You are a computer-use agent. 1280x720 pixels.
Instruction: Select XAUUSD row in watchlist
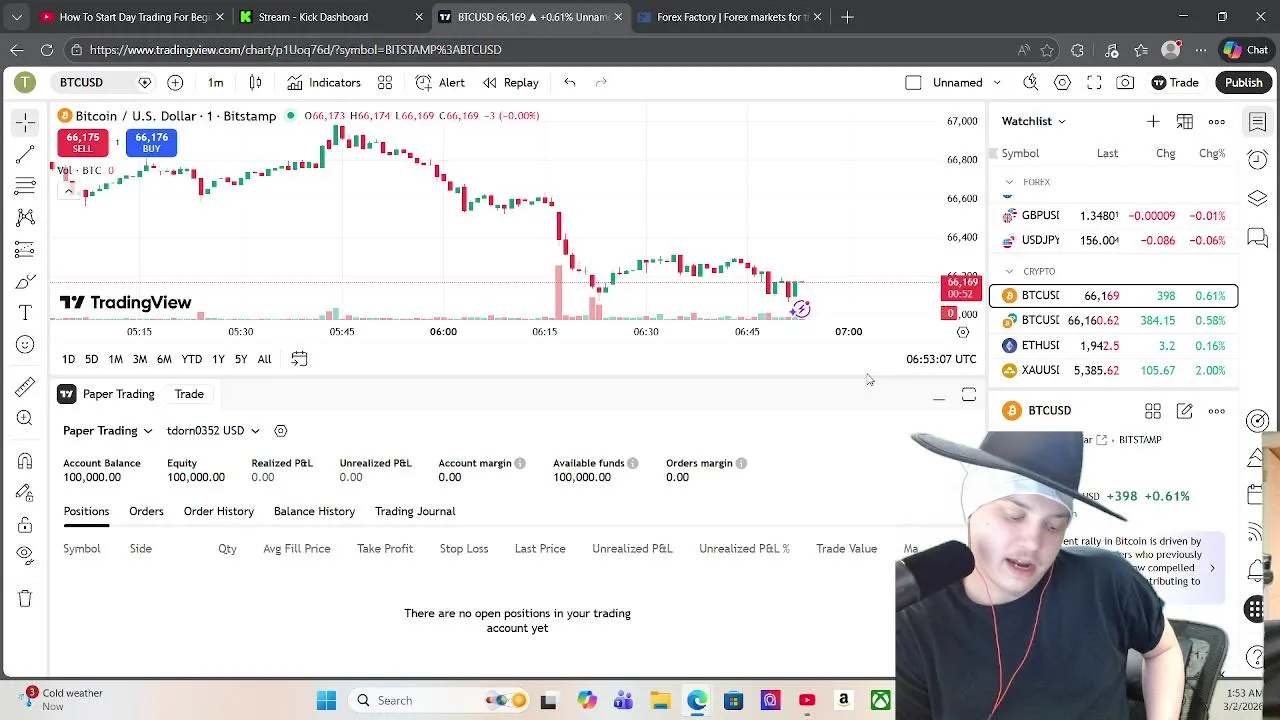1113,371
